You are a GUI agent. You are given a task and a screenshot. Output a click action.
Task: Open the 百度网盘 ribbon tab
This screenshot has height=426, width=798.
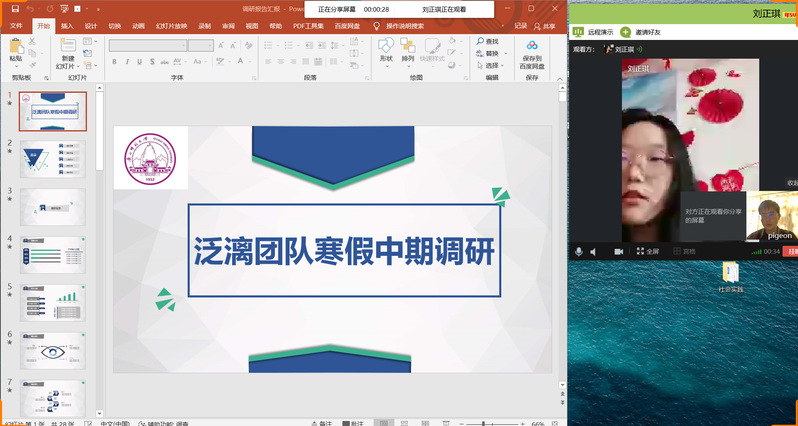tap(347, 26)
